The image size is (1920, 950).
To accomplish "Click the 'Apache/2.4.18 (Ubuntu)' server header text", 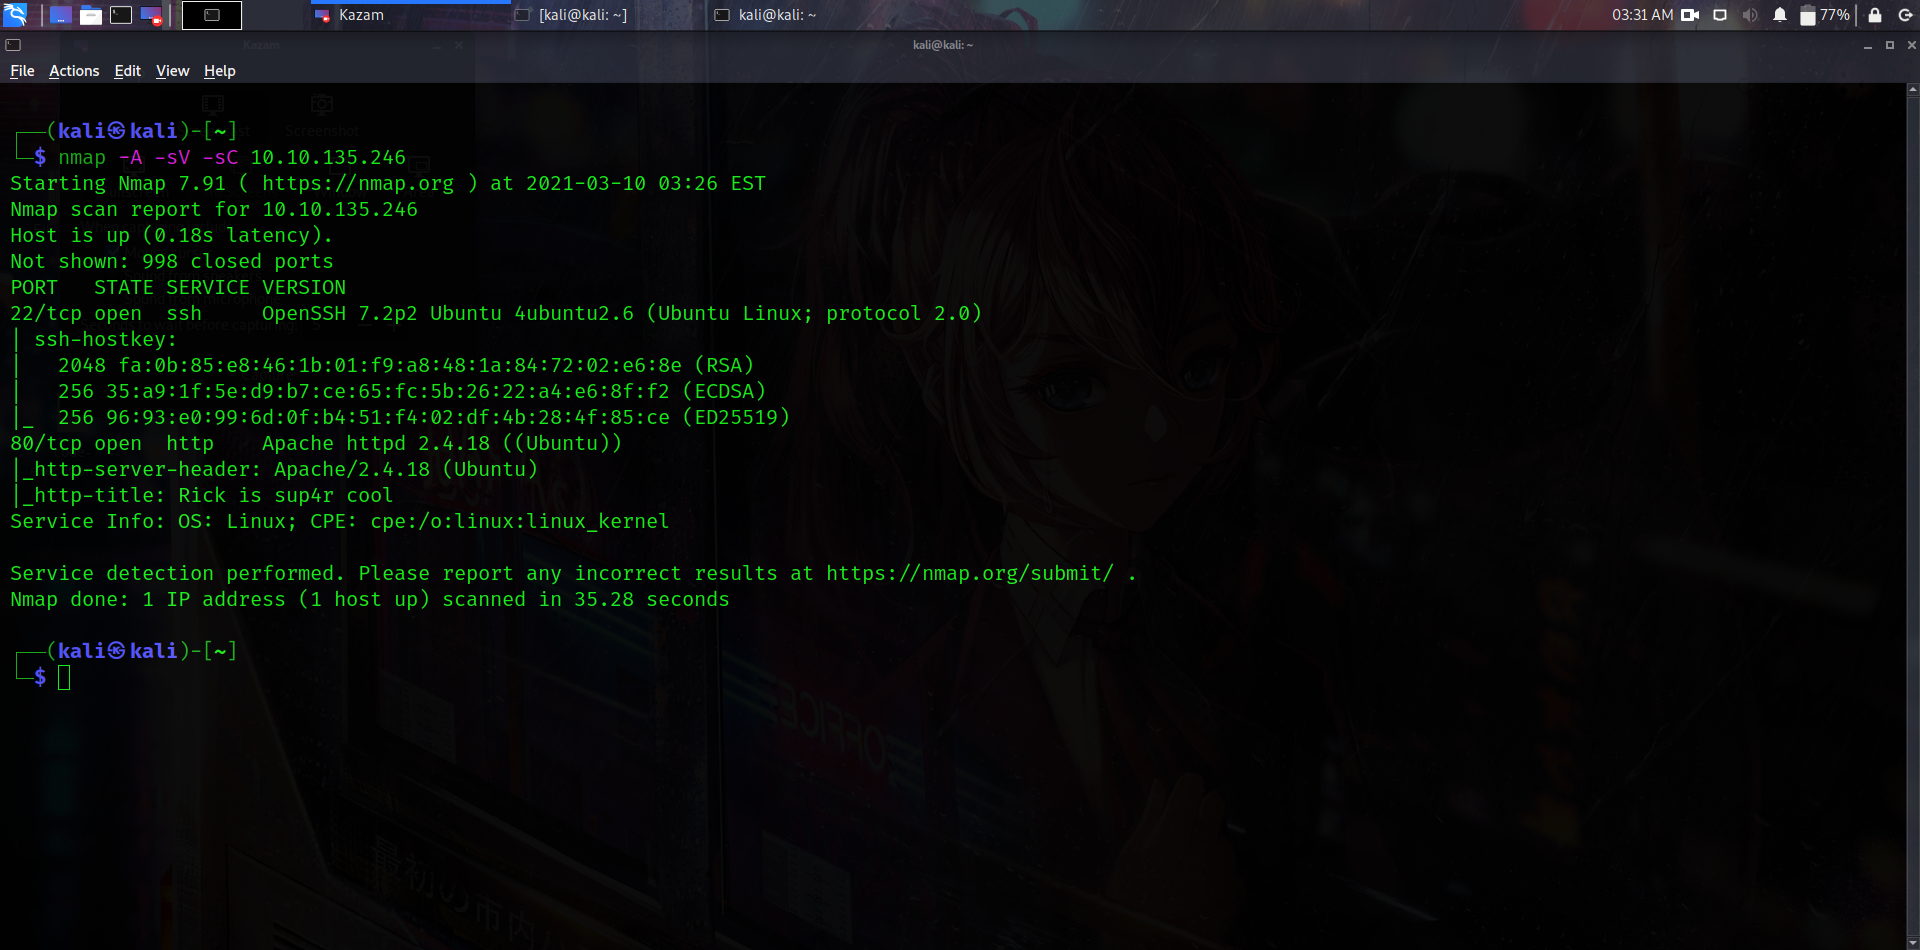I will pyautogui.click(x=406, y=470).
